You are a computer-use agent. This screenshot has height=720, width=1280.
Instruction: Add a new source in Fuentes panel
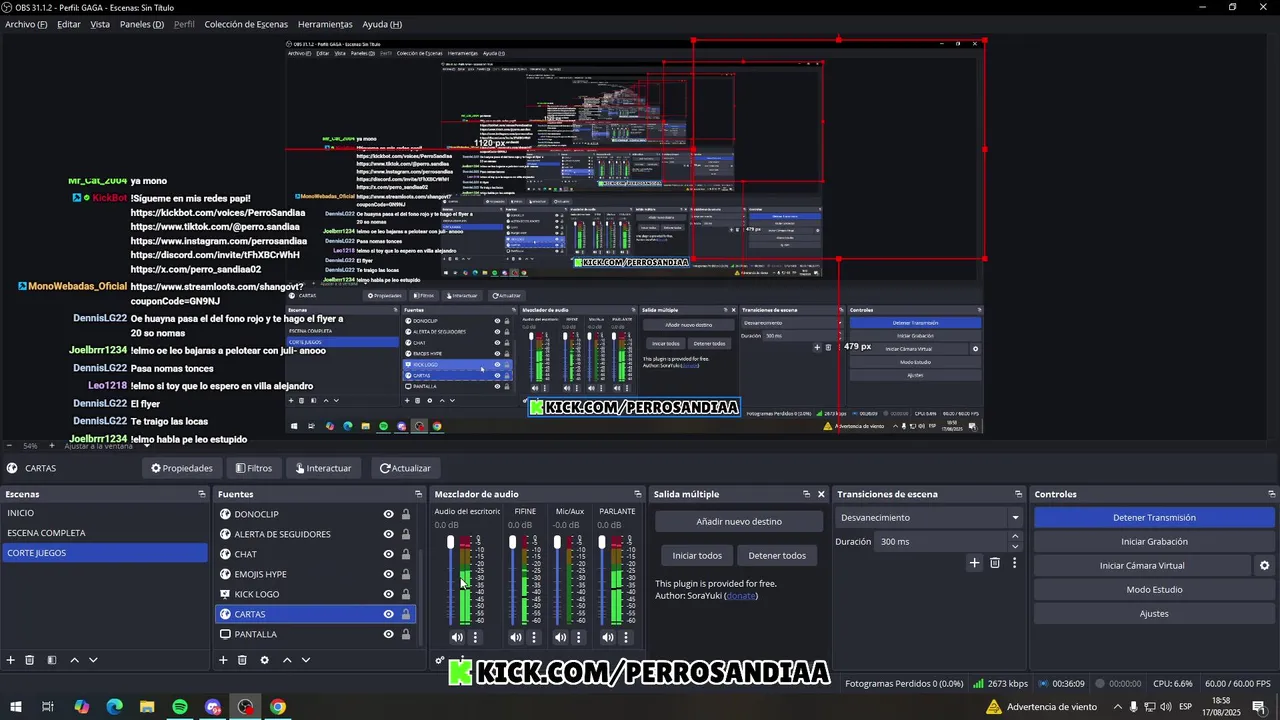223,660
